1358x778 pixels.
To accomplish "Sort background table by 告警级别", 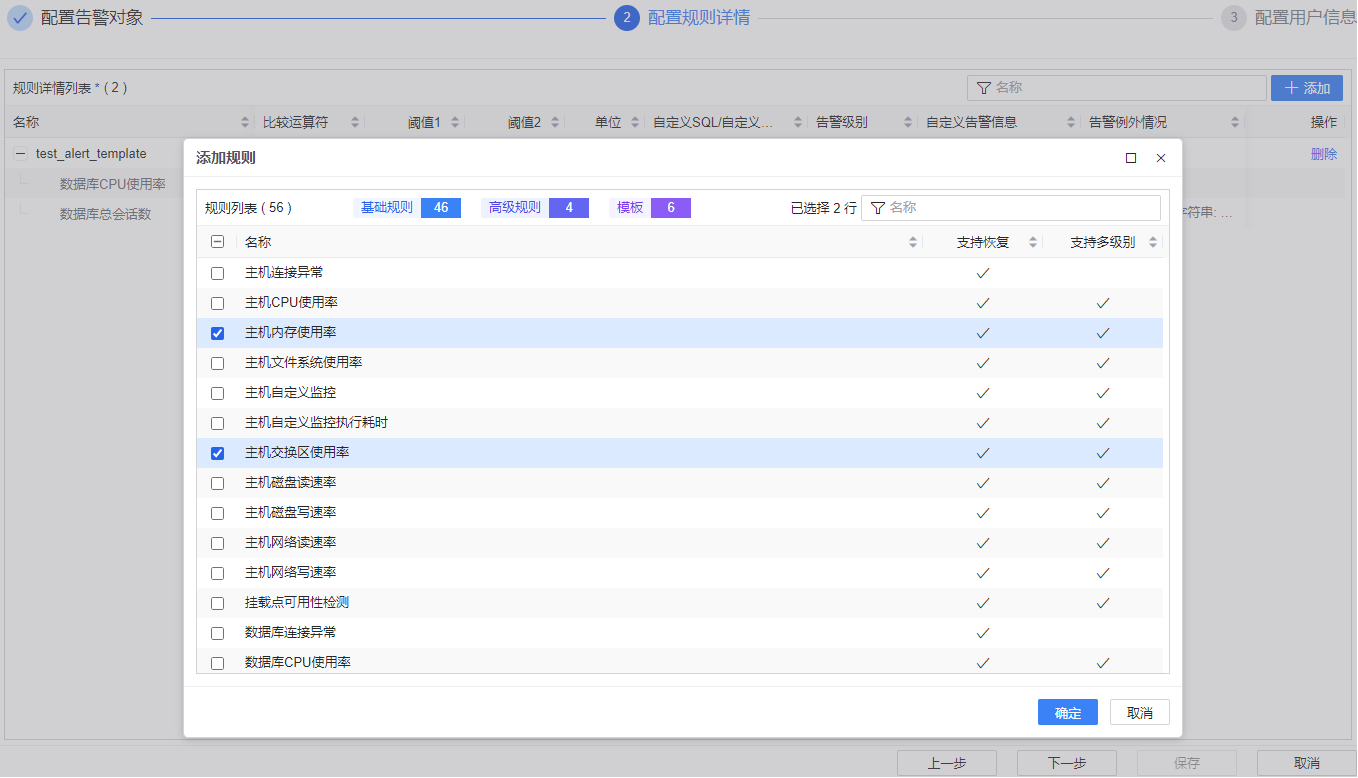I will (x=909, y=122).
